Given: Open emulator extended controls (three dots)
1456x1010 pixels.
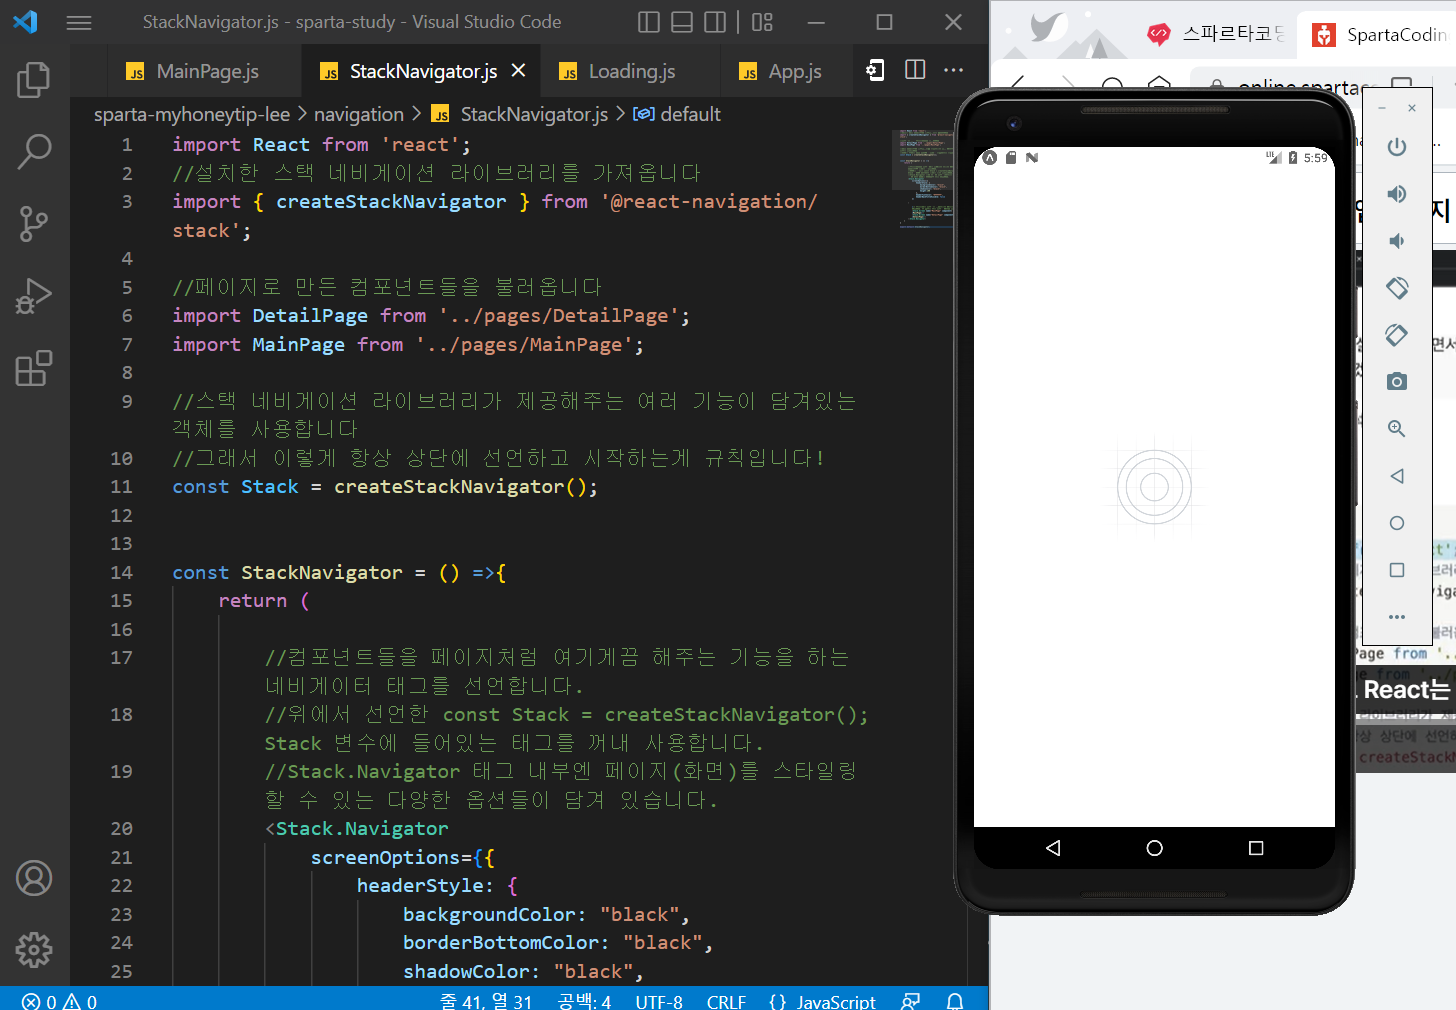Looking at the screenshot, I should click(x=1397, y=617).
